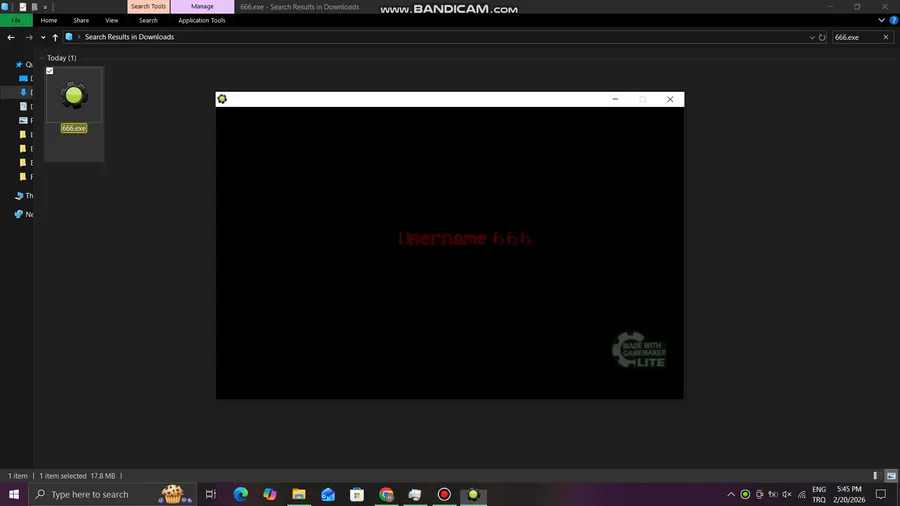Viewport: 900px width, 506px height.
Task: Open Downloads arrow icon in sidebar
Action: pos(24,92)
